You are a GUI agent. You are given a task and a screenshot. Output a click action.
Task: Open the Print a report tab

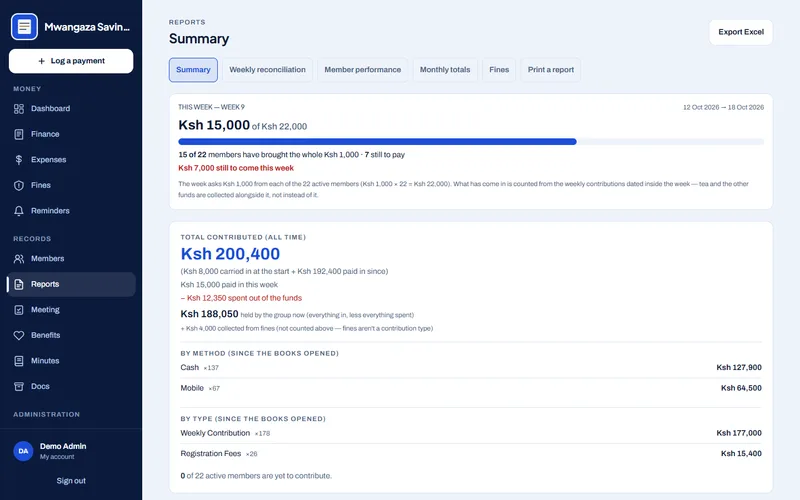(x=551, y=70)
